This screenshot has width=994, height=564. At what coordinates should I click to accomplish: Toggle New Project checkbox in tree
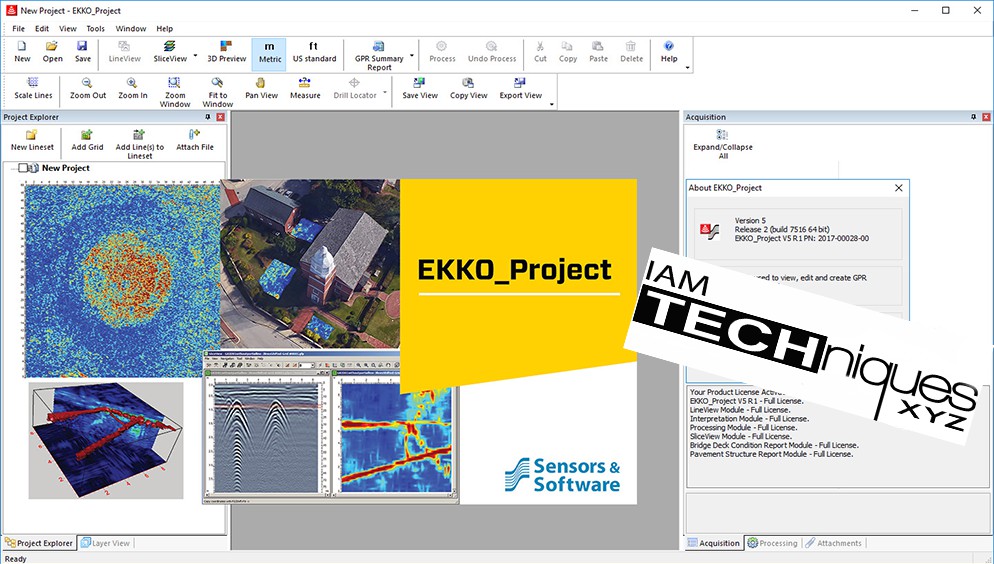[x=23, y=168]
